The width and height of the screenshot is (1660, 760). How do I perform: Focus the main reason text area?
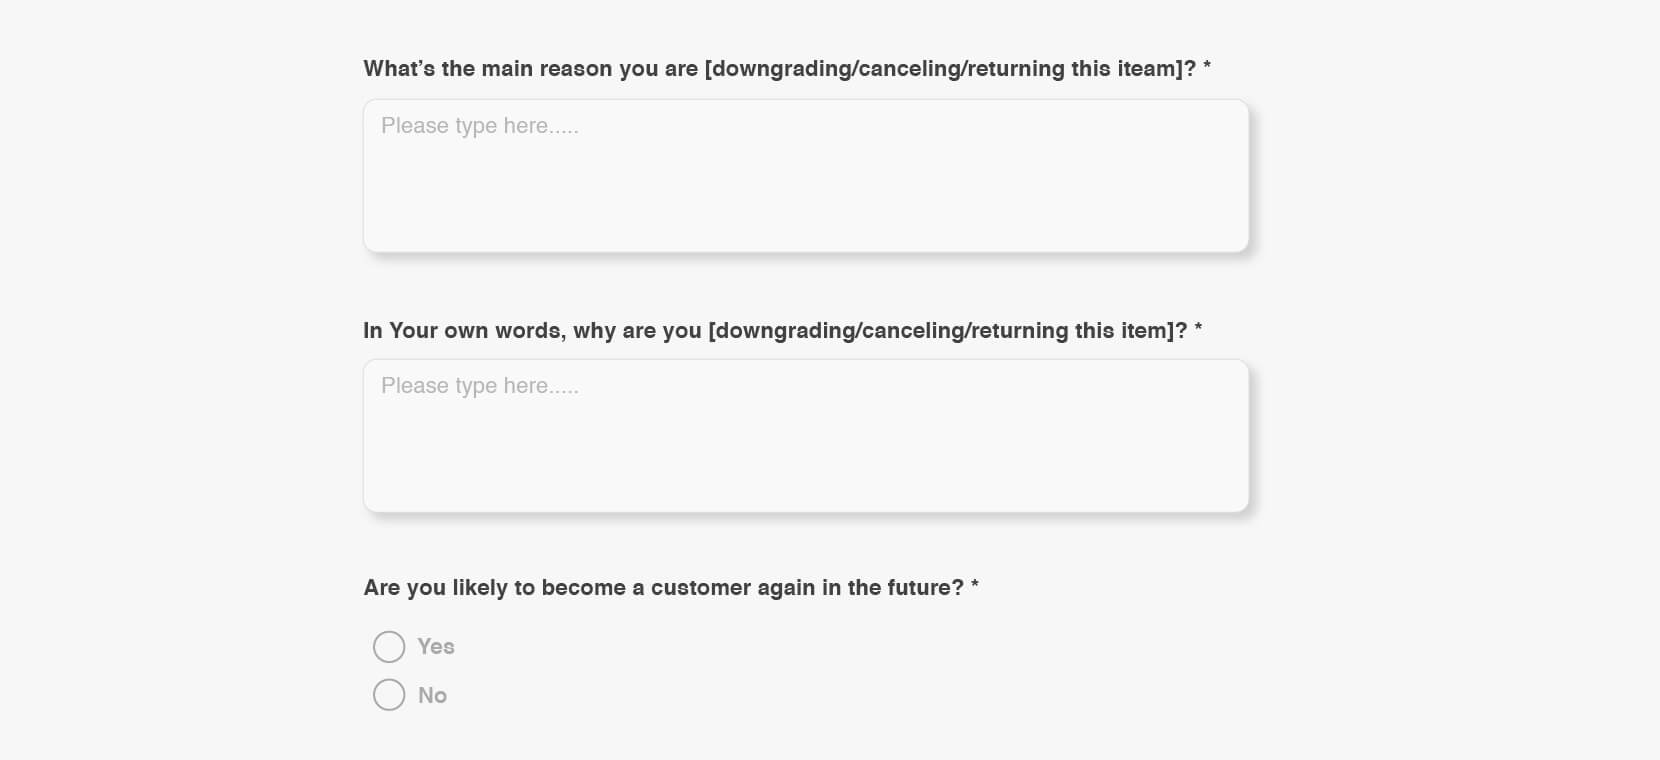click(806, 176)
